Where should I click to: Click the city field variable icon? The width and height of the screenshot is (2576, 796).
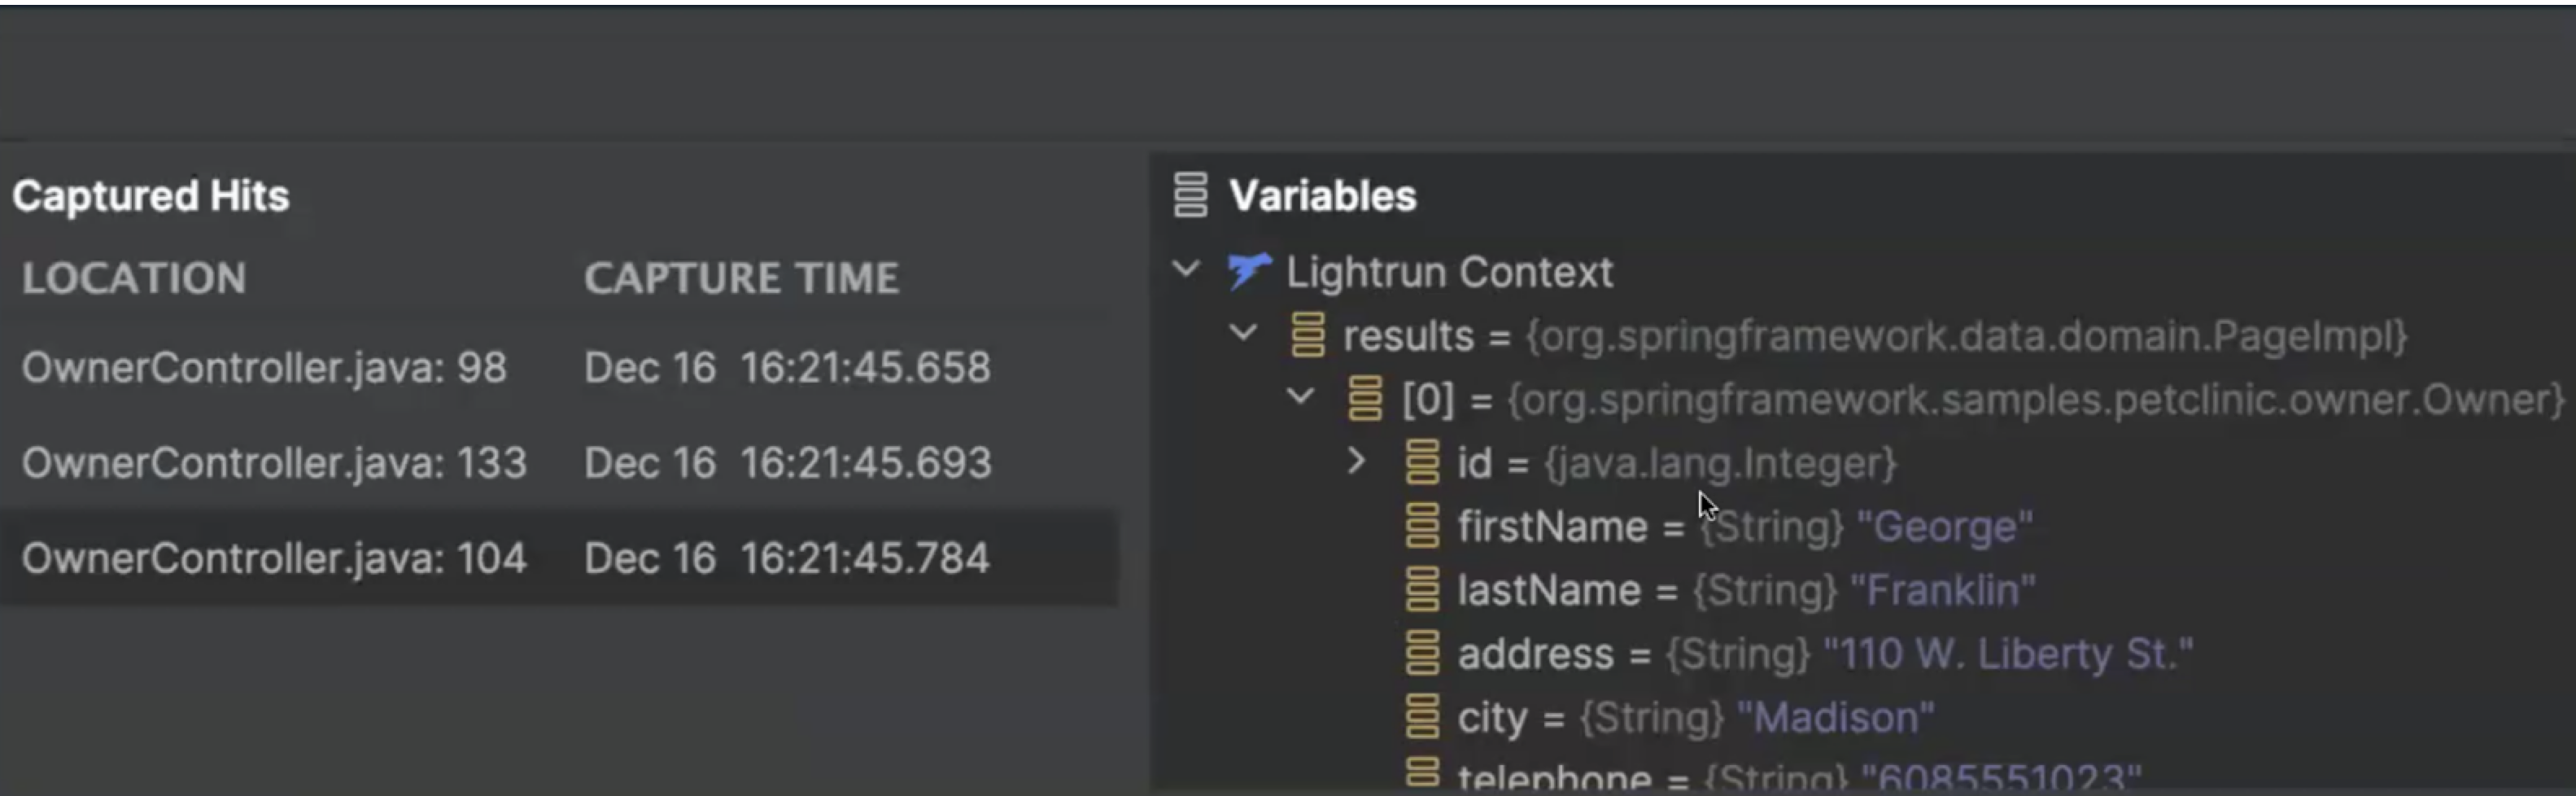1422,717
